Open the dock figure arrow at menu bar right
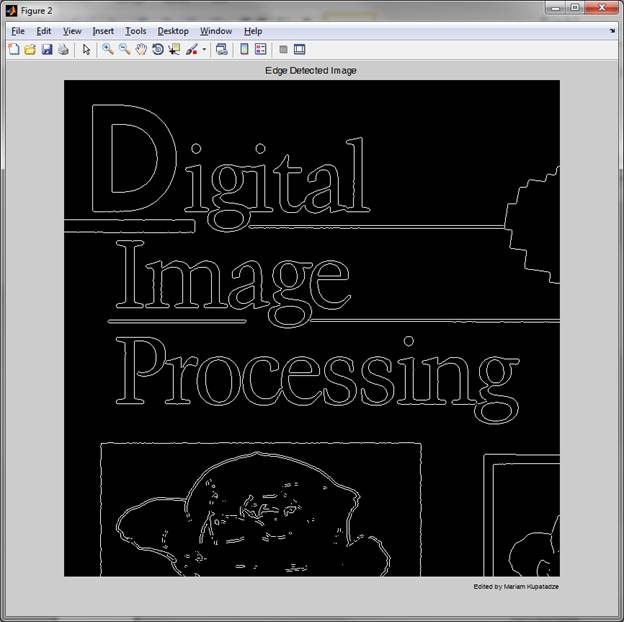This screenshot has width=624, height=622. pyautogui.click(x=612, y=31)
